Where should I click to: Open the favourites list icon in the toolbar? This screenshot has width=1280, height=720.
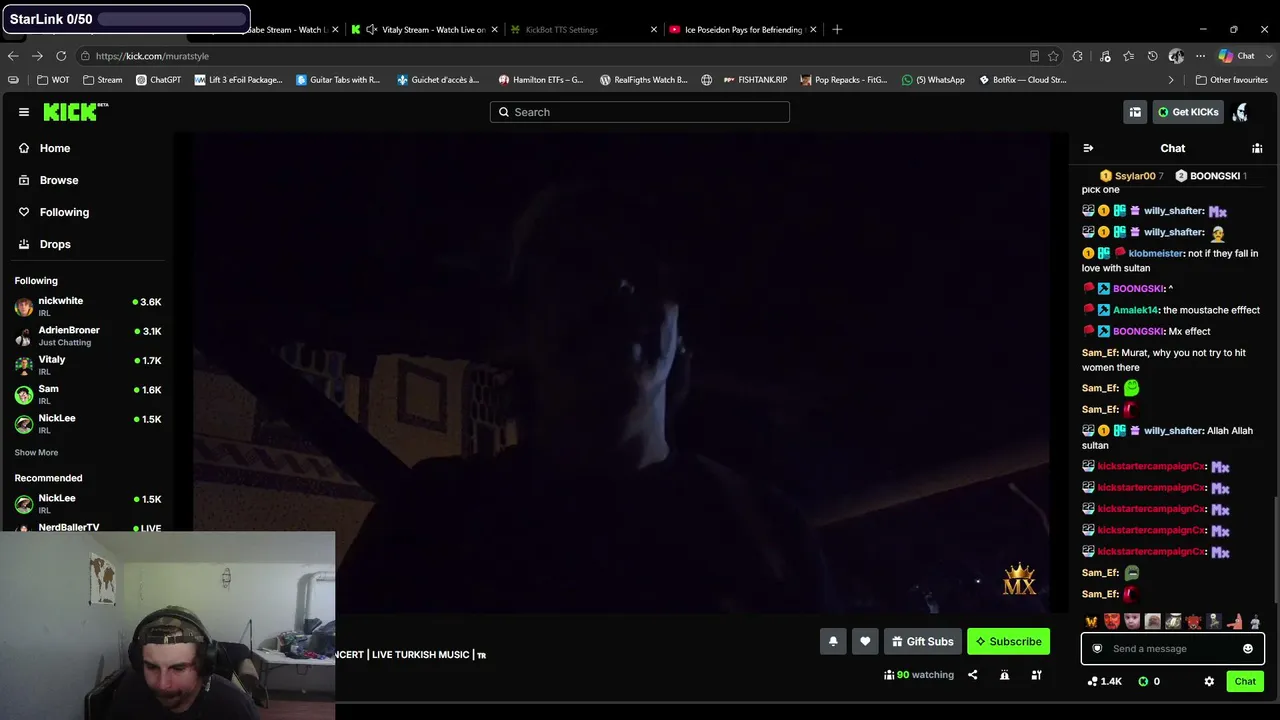click(x=1128, y=56)
